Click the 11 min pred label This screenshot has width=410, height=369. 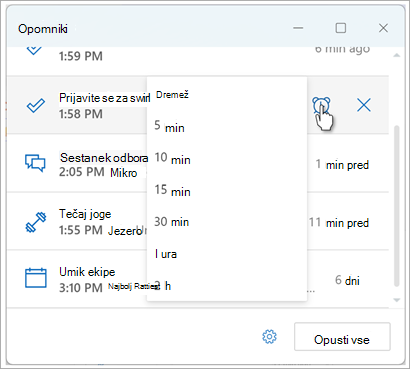point(339,223)
